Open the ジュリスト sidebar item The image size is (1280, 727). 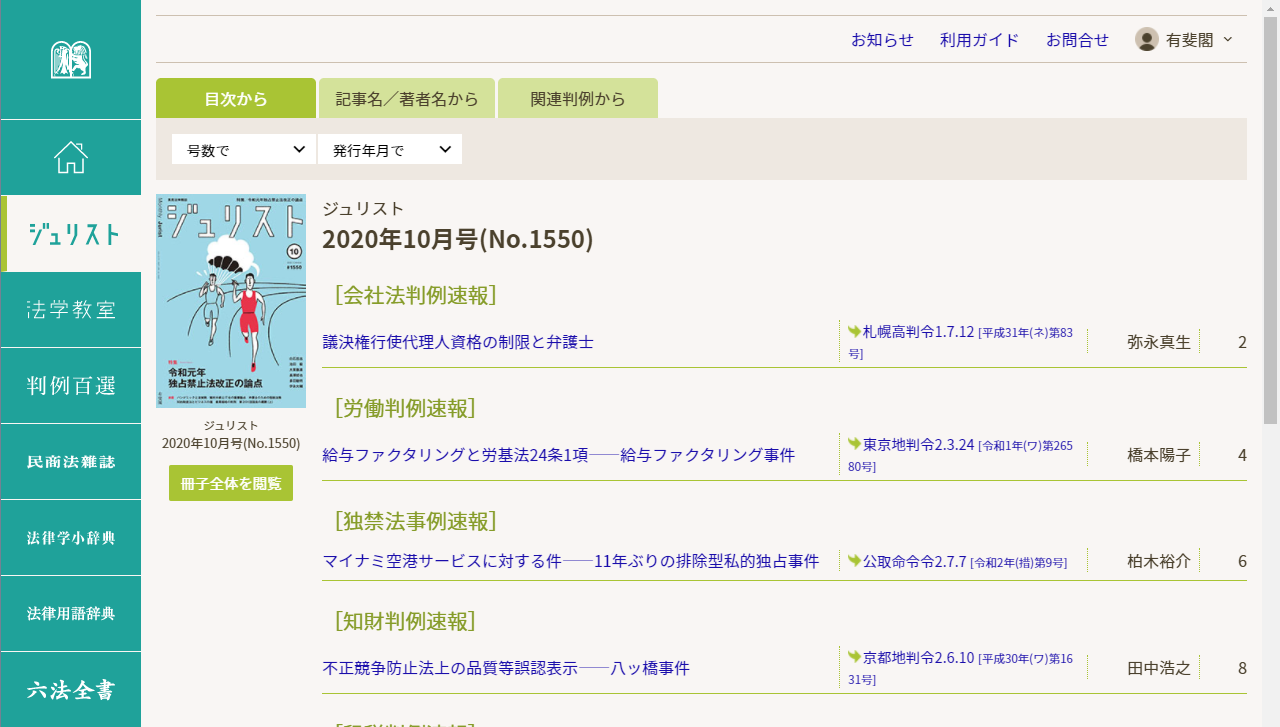[x=71, y=234]
